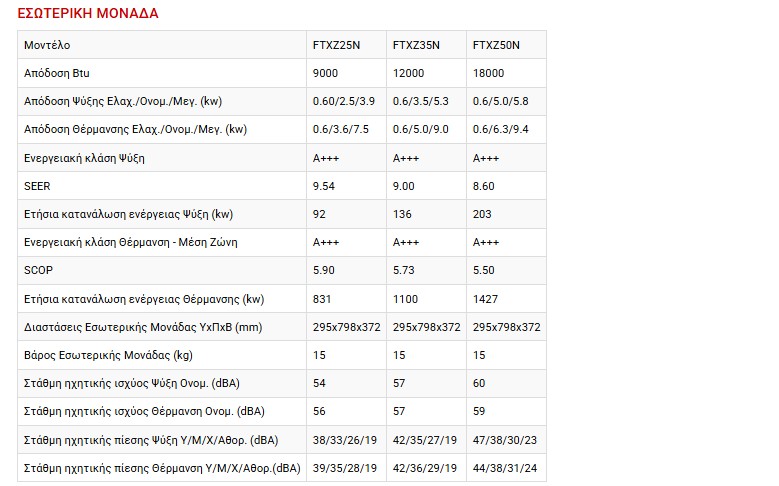Select sound pressure cell 44/38/31/24
The width and height of the screenshot is (779, 486).
[x=506, y=467]
